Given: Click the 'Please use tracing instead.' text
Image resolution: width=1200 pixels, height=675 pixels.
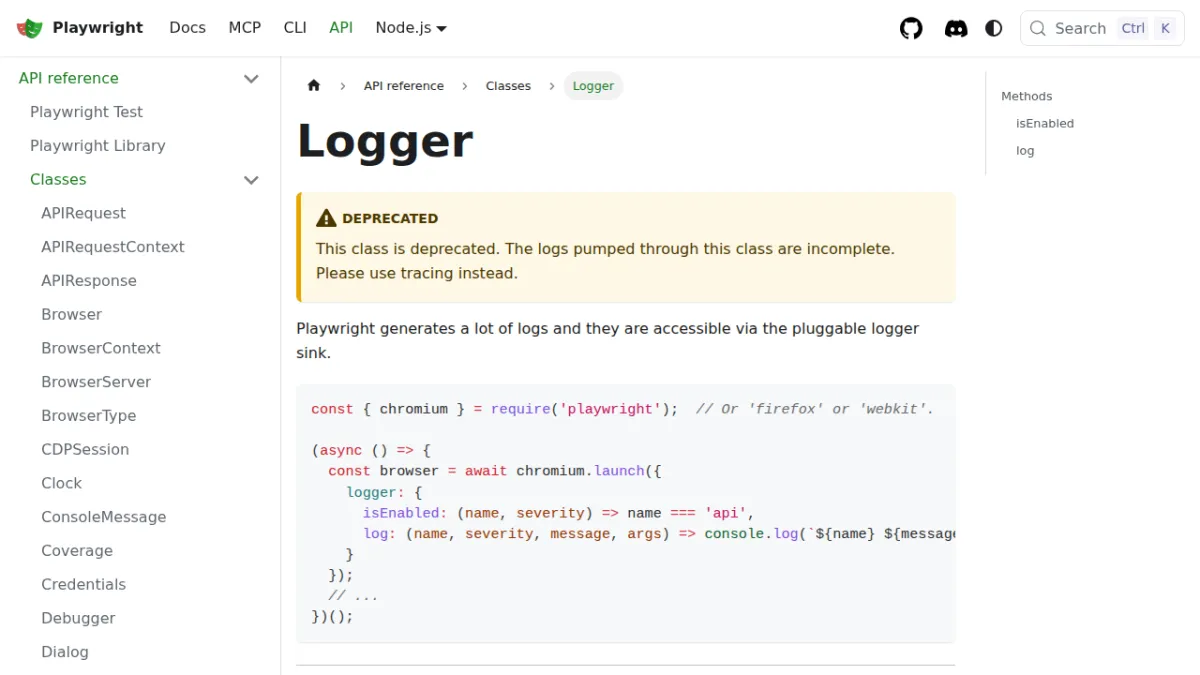Looking at the screenshot, I should (x=417, y=273).
